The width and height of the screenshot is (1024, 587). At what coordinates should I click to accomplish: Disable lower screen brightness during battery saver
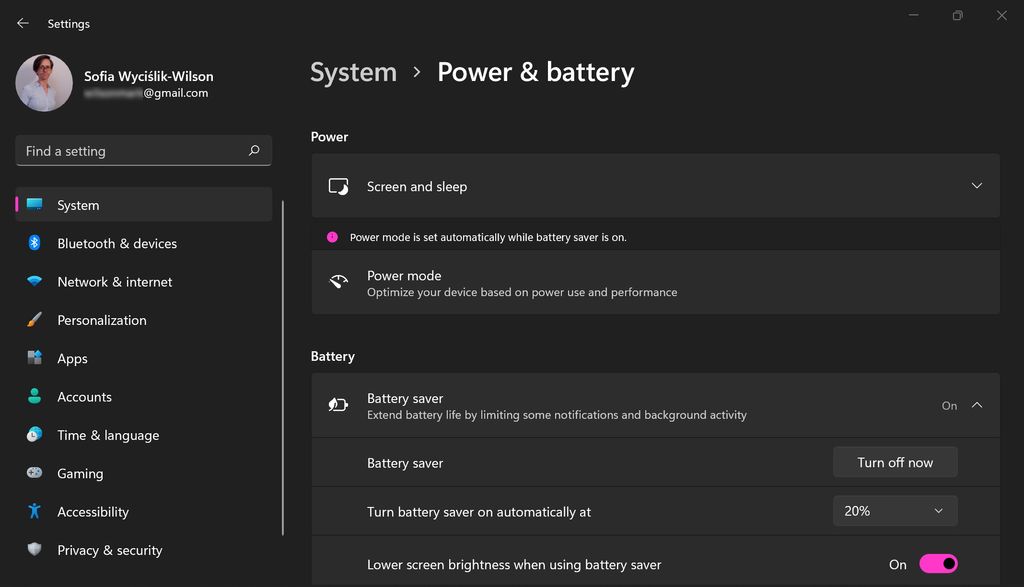coord(940,564)
